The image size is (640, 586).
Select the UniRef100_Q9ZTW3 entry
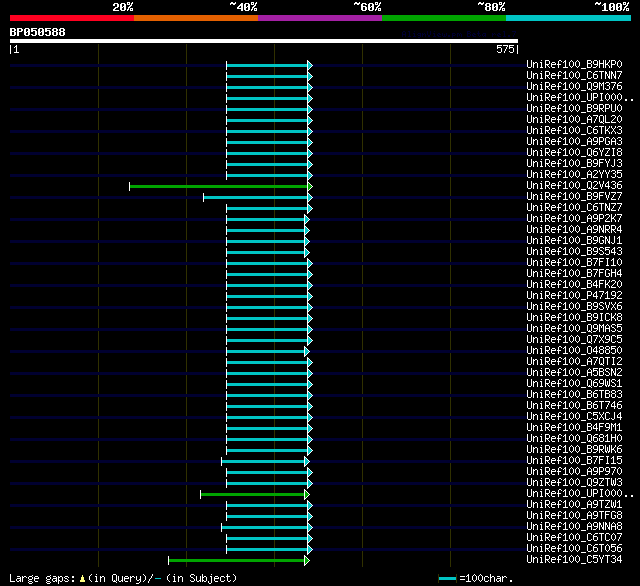[574, 483]
